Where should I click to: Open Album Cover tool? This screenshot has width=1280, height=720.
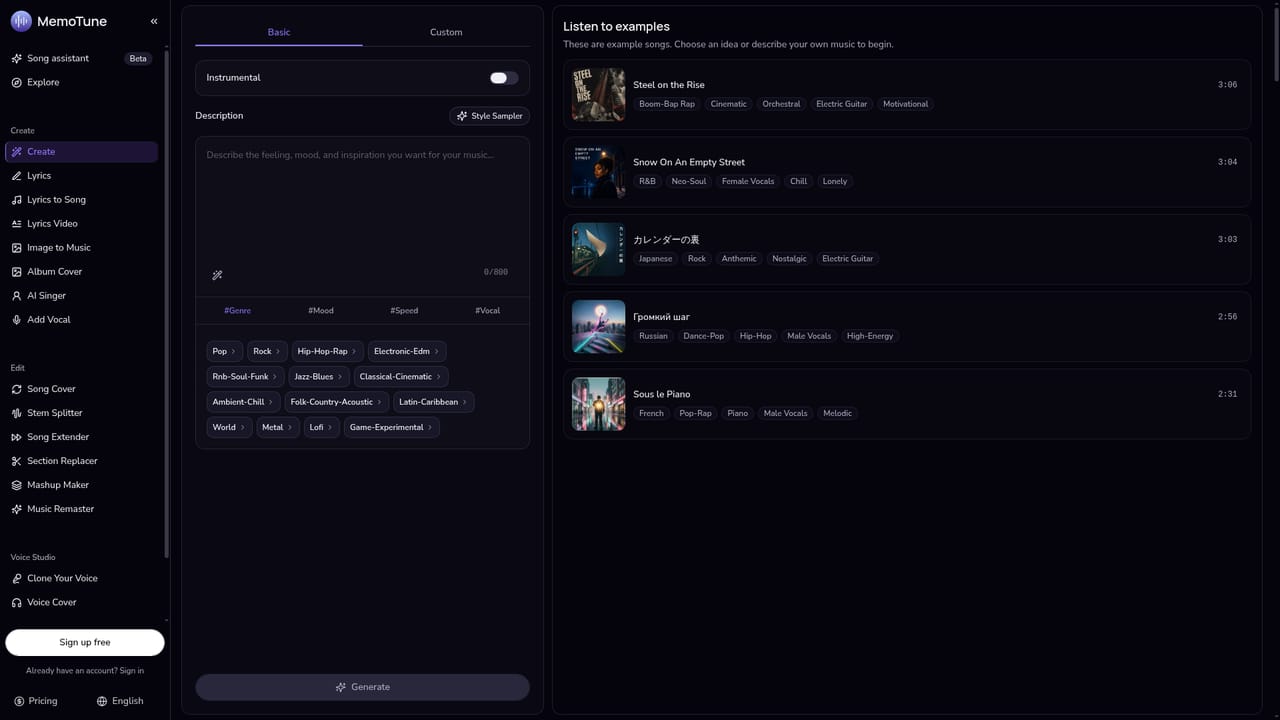81,272
